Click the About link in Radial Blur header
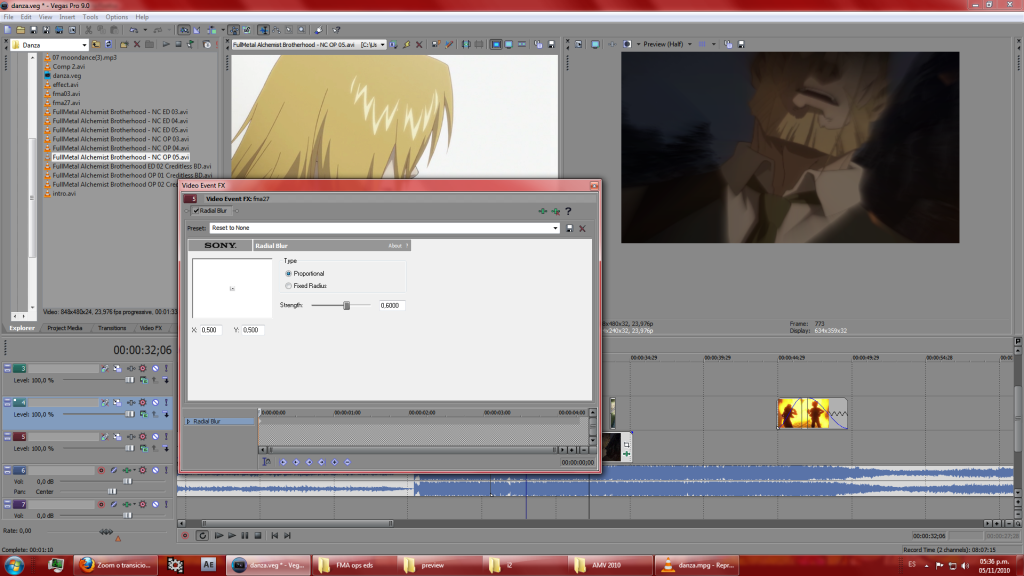 point(395,246)
